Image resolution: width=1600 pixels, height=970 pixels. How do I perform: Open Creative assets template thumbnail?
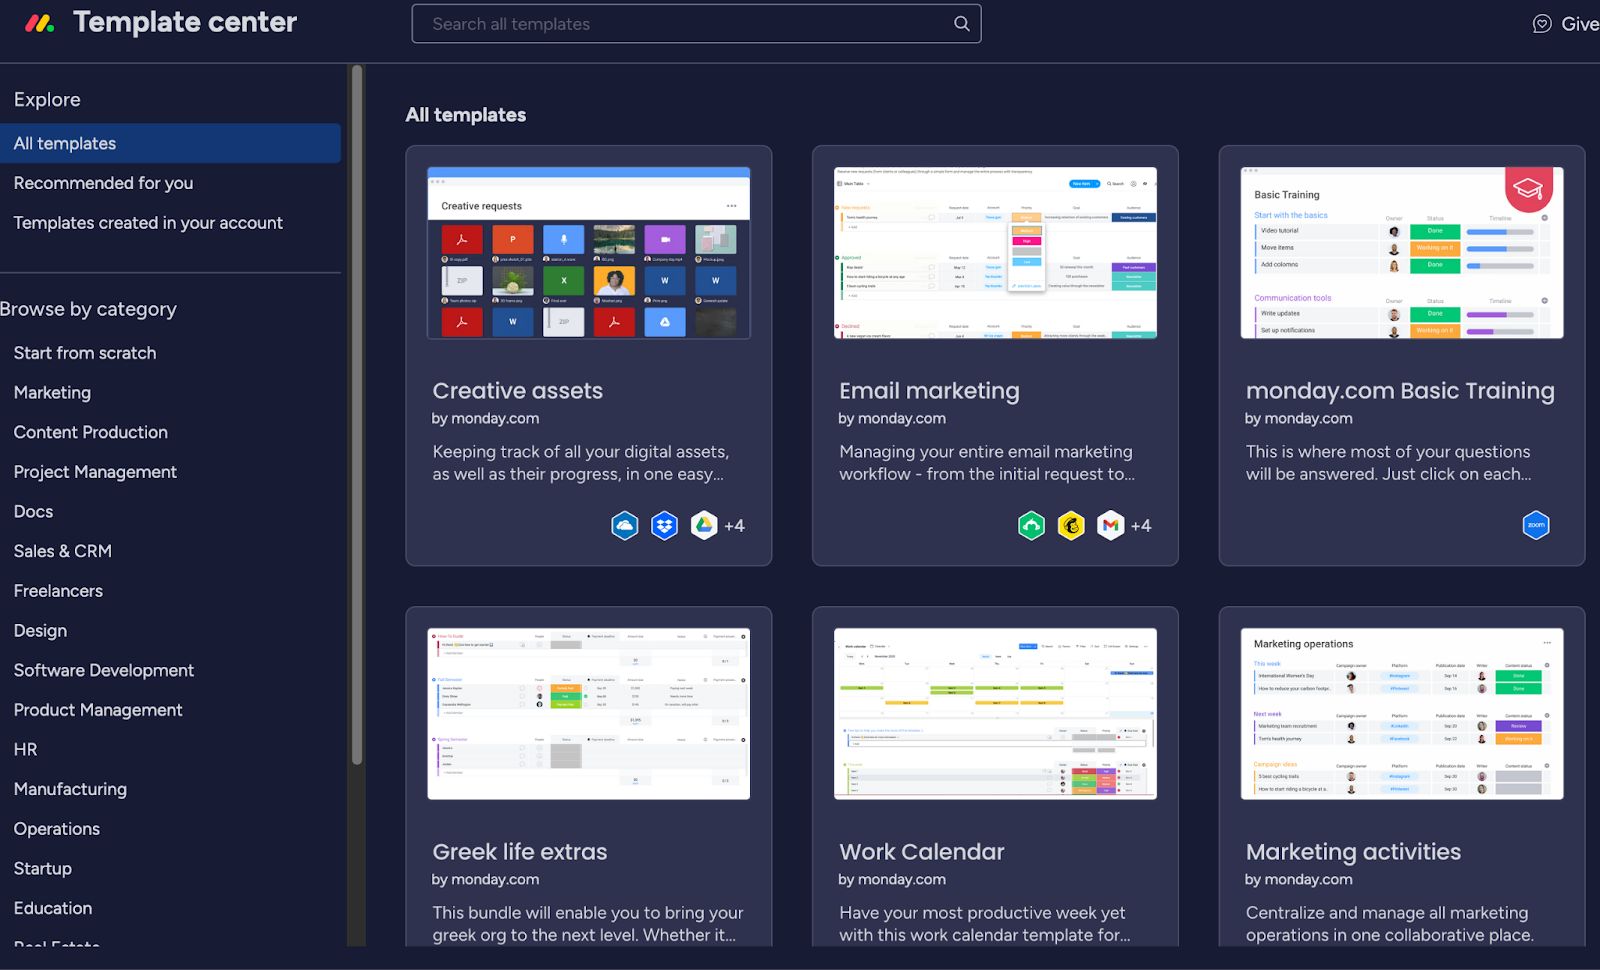pyautogui.click(x=589, y=253)
